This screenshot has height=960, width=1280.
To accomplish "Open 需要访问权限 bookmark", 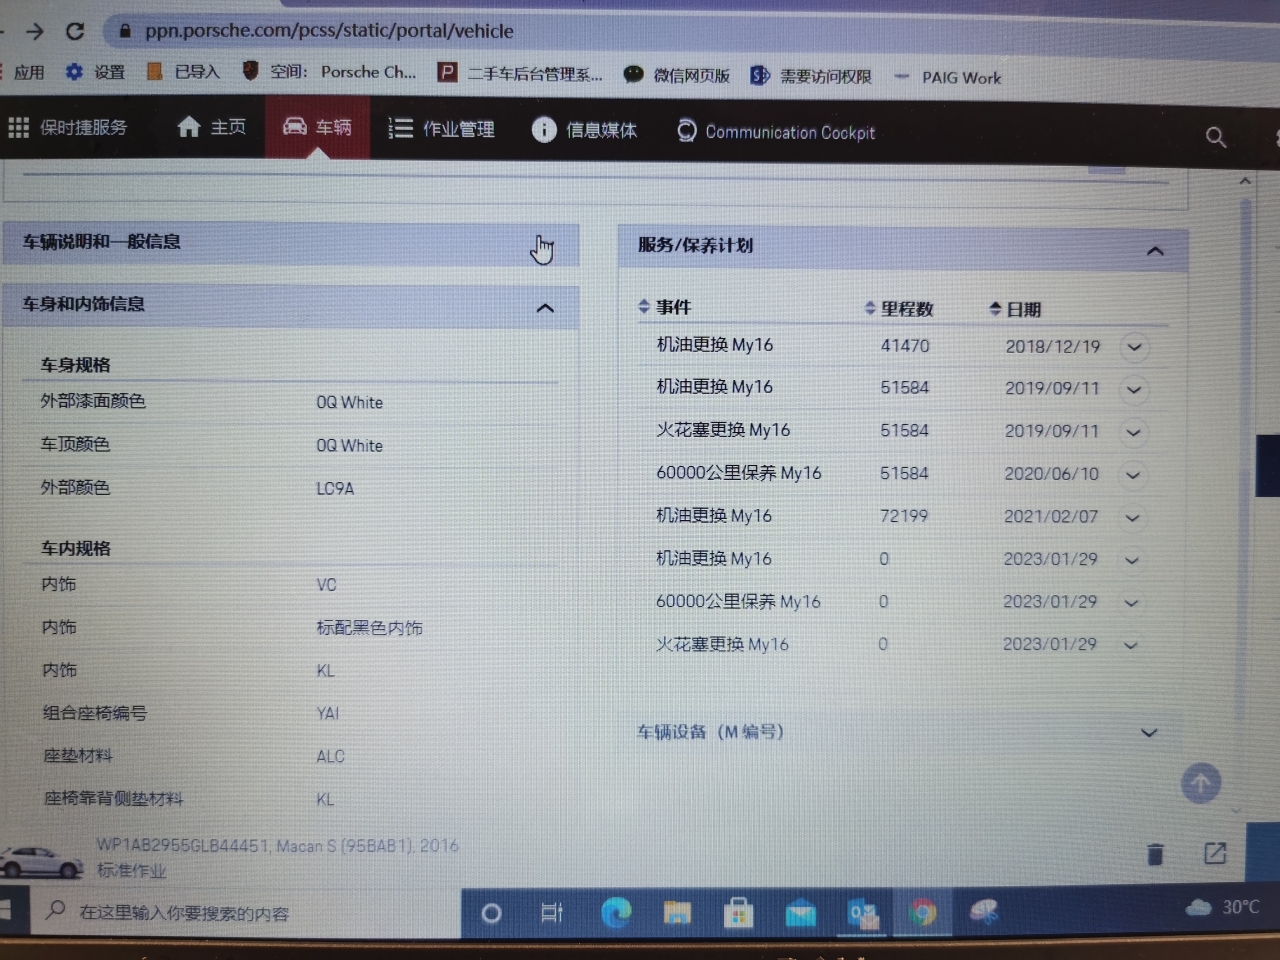I will click(811, 76).
